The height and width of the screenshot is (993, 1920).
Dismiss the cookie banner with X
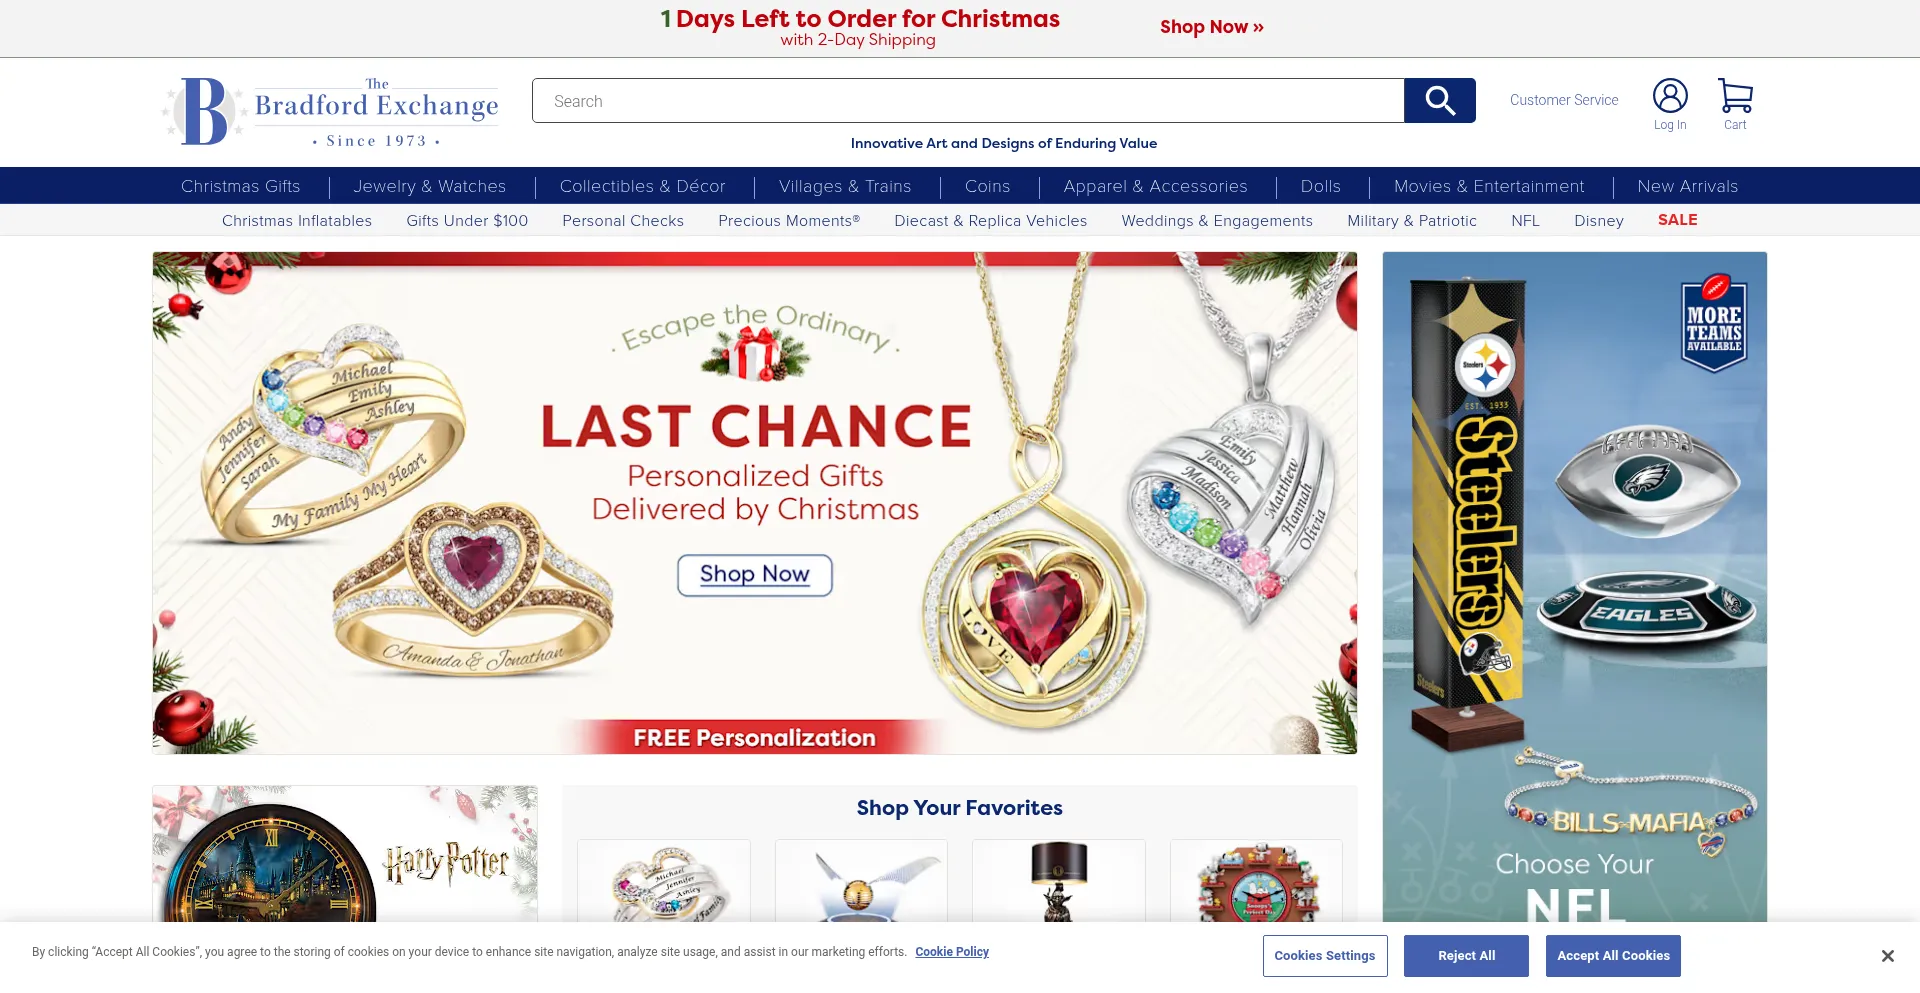pyautogui.click(x=1887, y=956)
